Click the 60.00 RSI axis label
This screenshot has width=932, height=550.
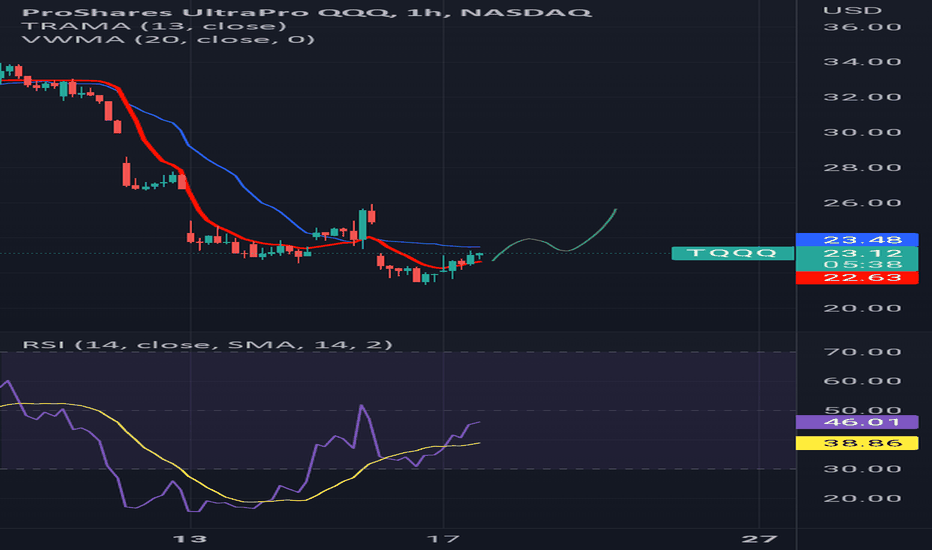click(x=862, y=381)
